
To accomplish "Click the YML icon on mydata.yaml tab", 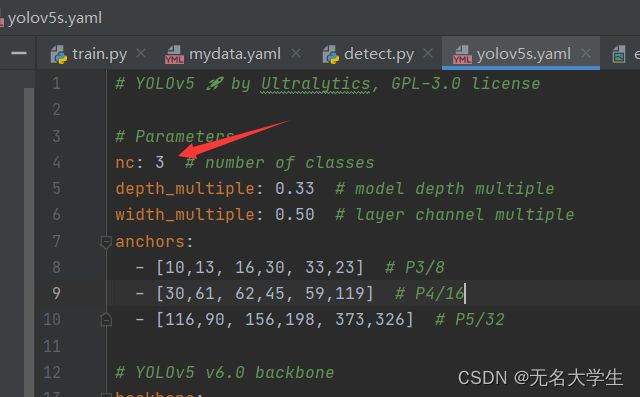I will click(x=174, y=55).
